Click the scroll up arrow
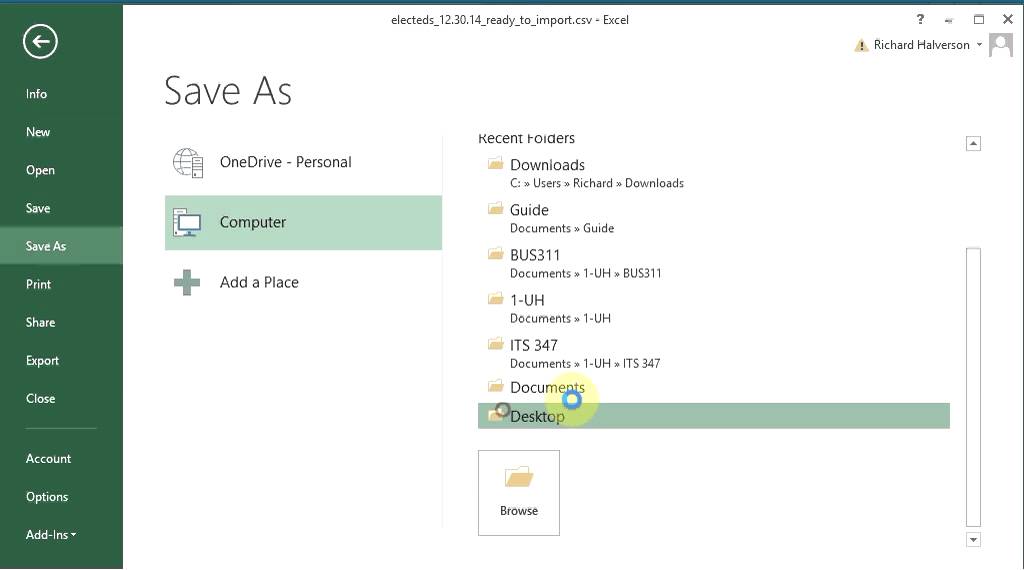The image size is (1024, 570). point(973,144)
